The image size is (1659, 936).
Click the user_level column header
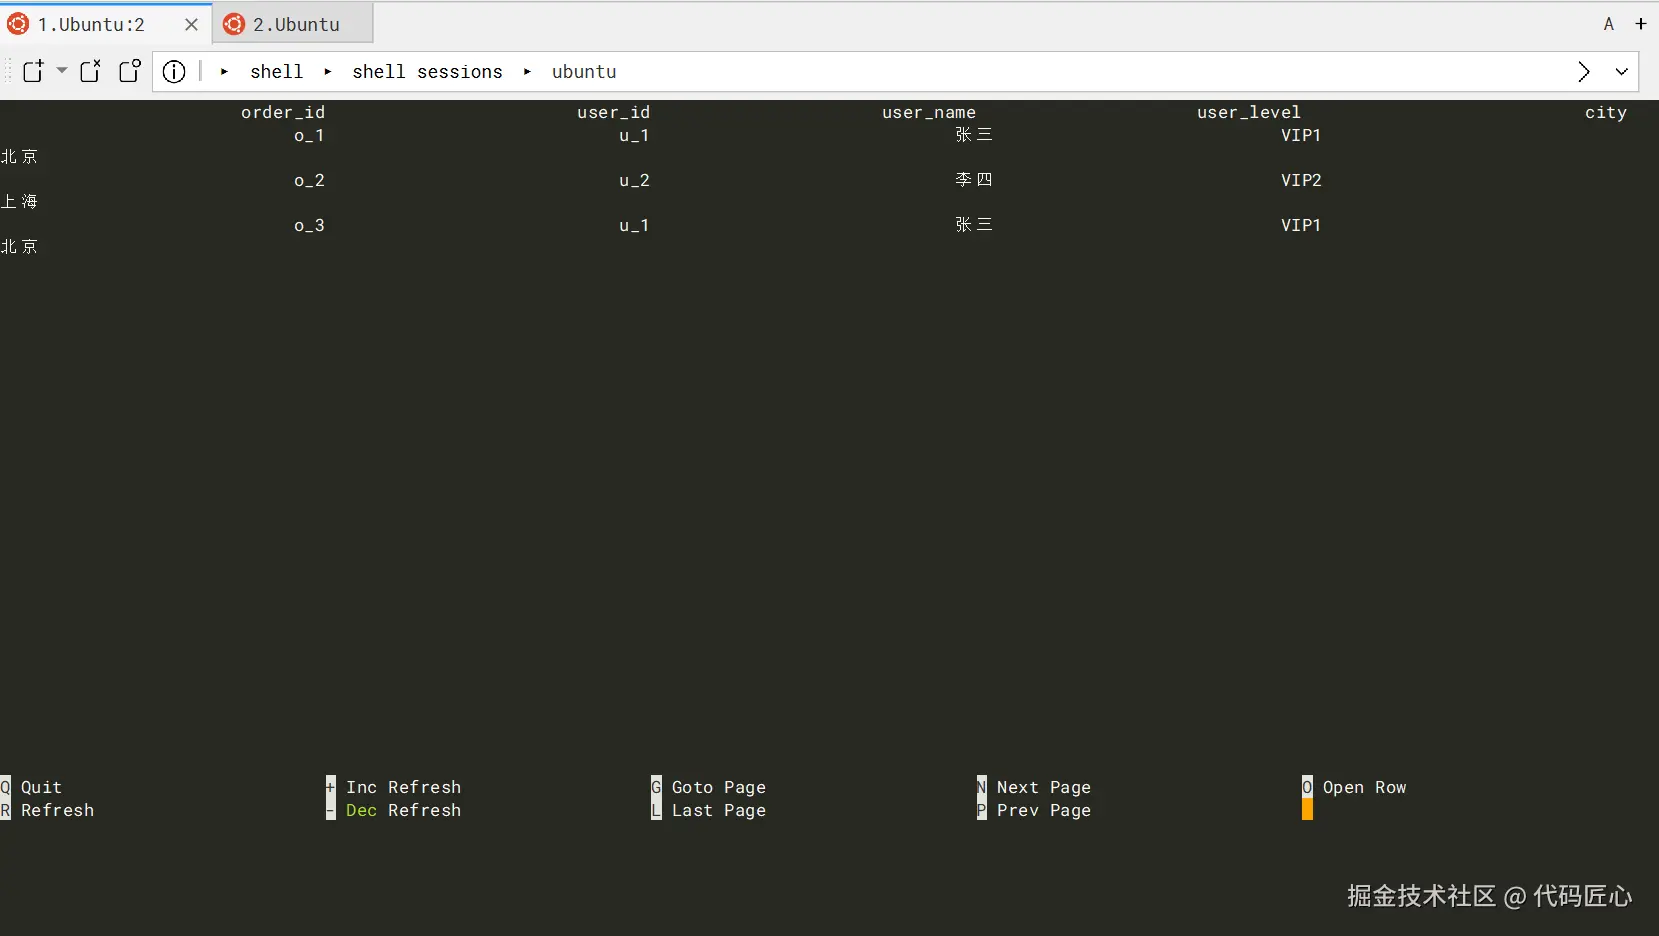coord(1249,113)
